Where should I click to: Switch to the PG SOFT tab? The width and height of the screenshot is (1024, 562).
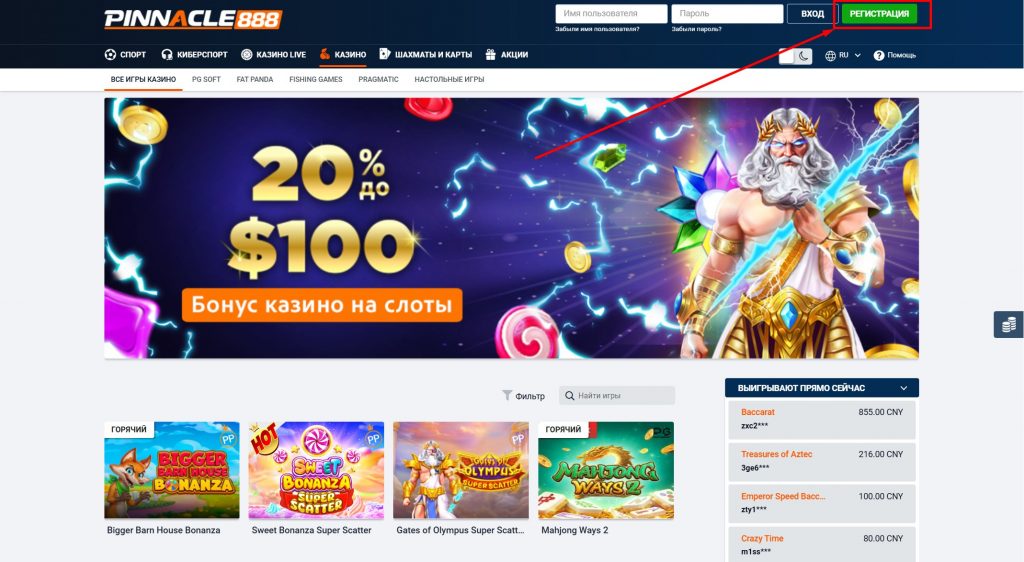coord(206,80)
